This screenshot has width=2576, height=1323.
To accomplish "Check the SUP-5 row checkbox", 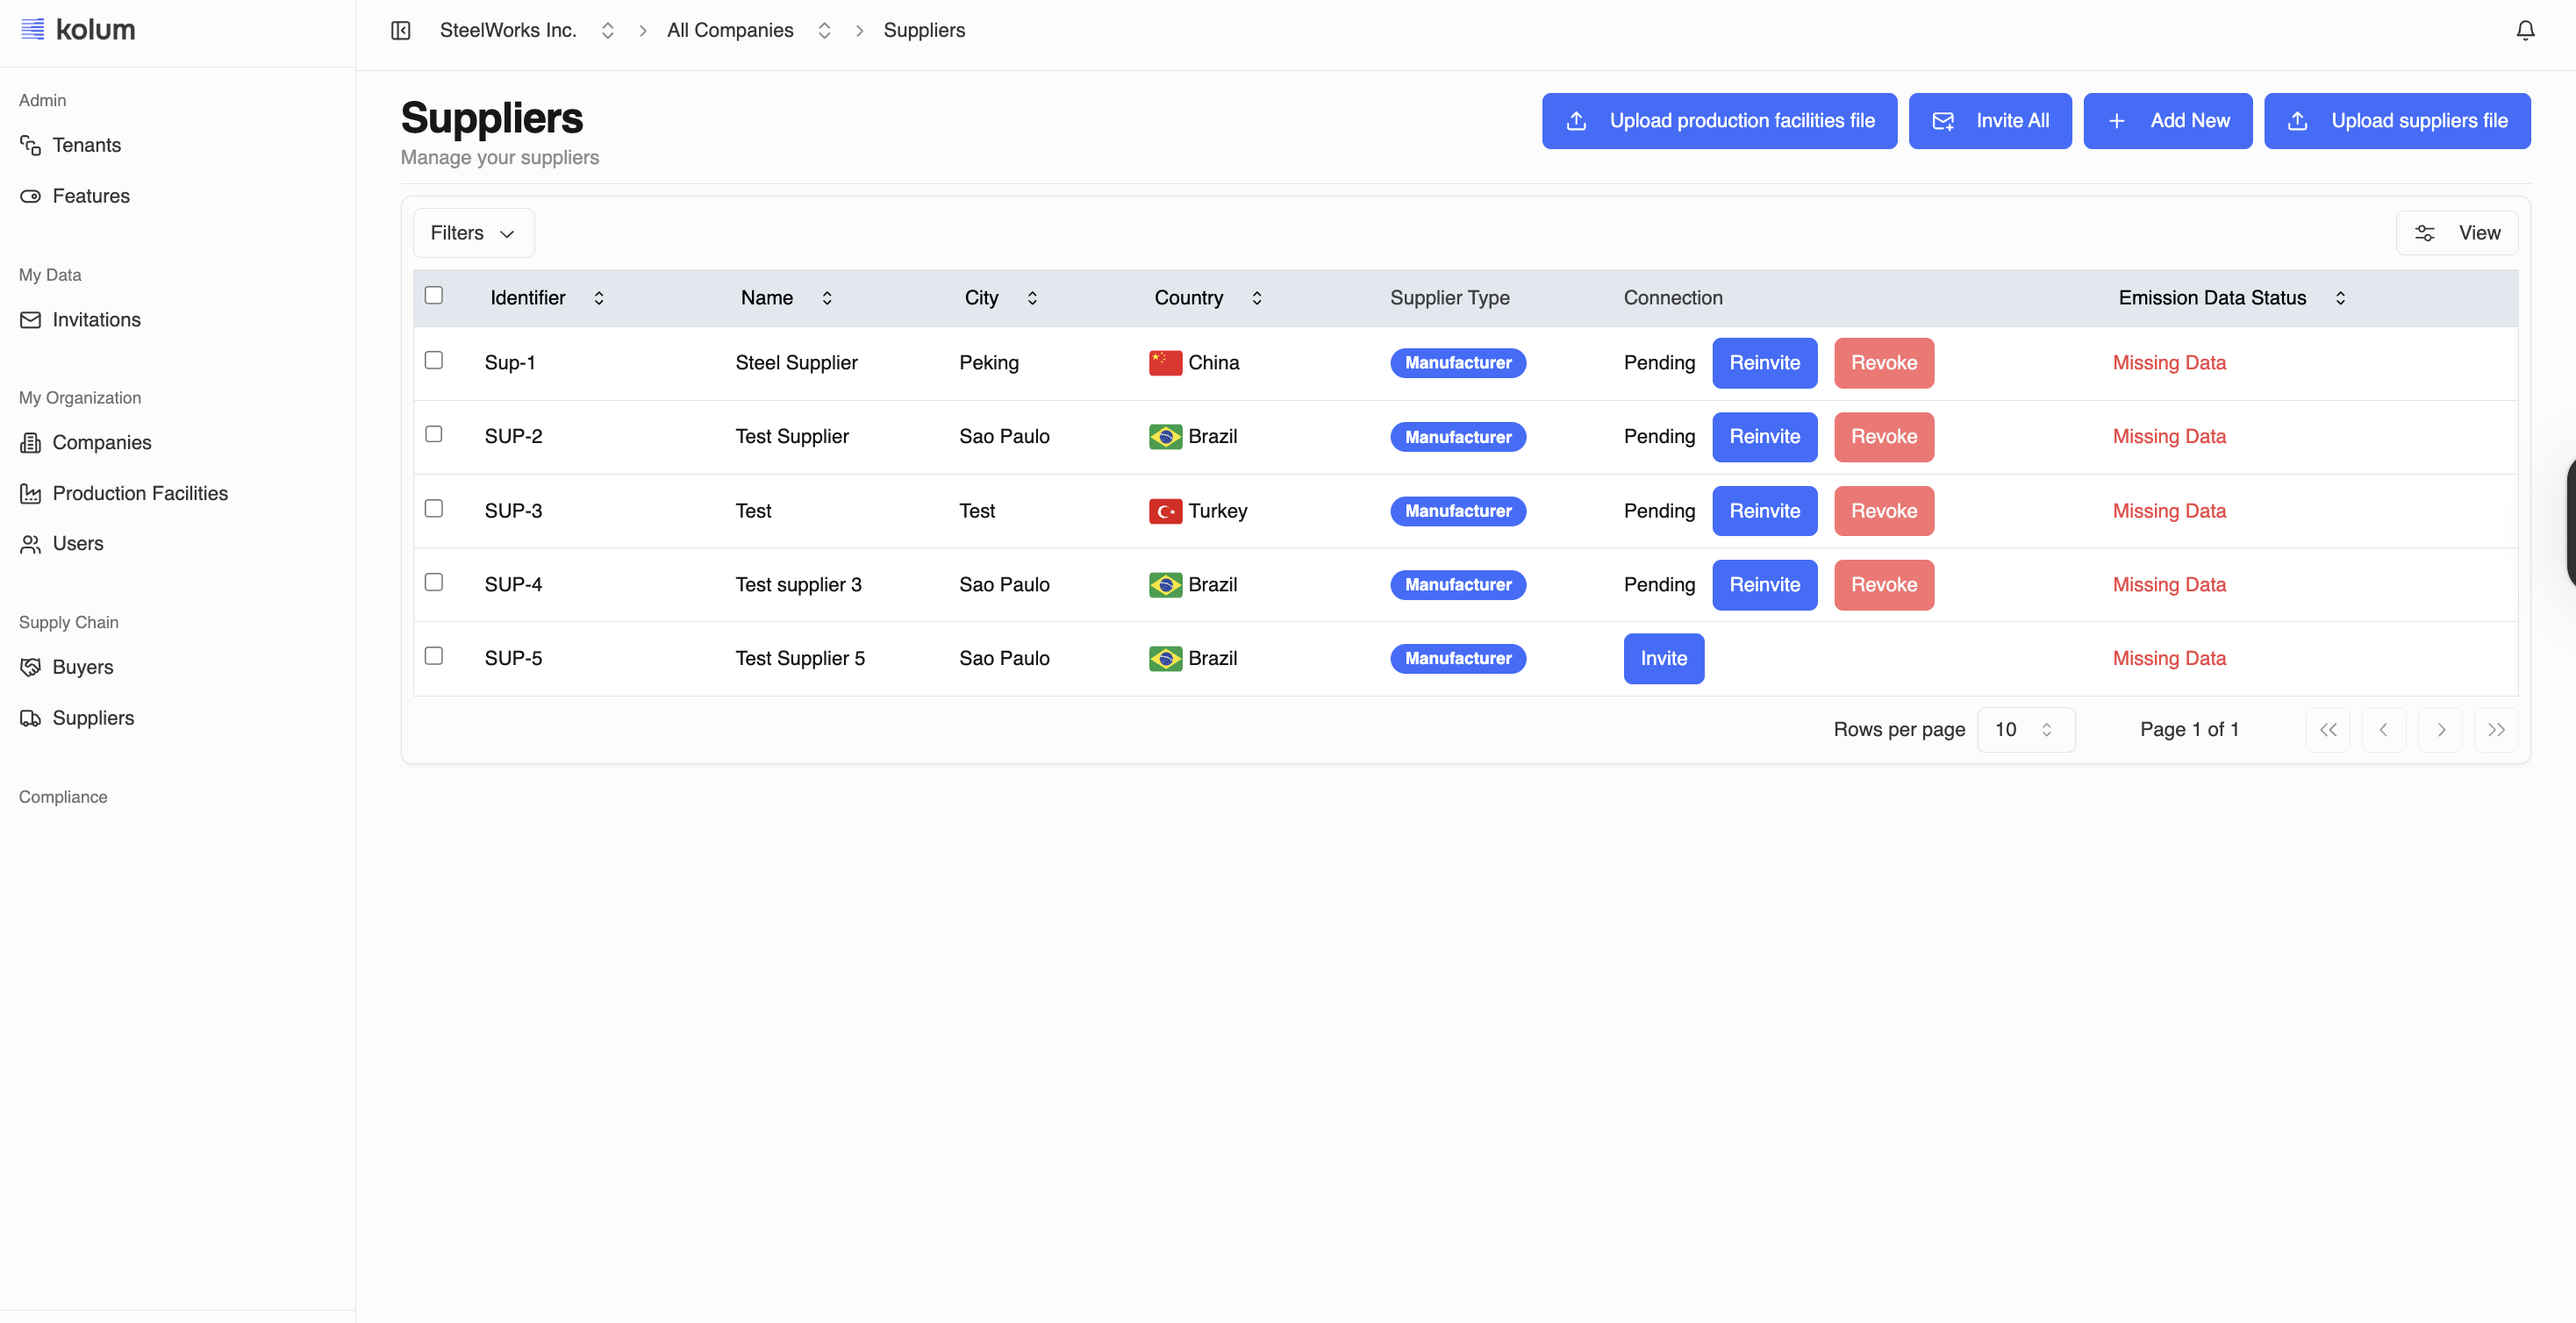I will (x=434, y=656).
